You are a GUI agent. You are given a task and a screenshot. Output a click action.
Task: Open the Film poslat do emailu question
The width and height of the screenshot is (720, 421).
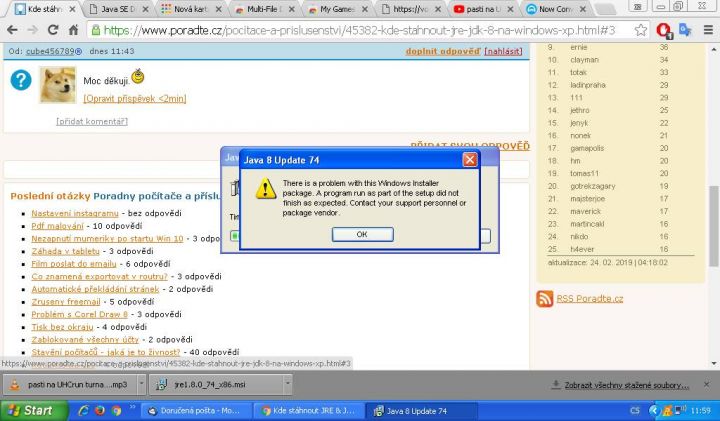click(73, 264)
